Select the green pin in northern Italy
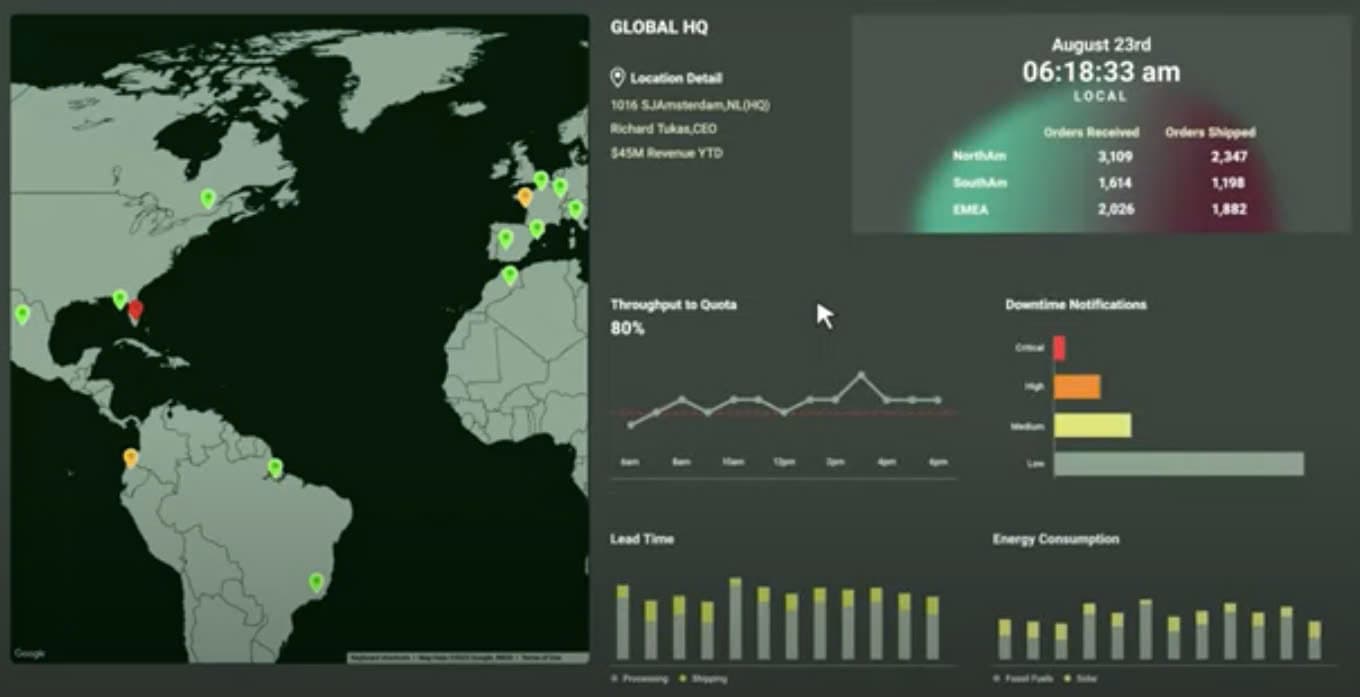This screenshot has height=697, width=1360. pos(576,209)
